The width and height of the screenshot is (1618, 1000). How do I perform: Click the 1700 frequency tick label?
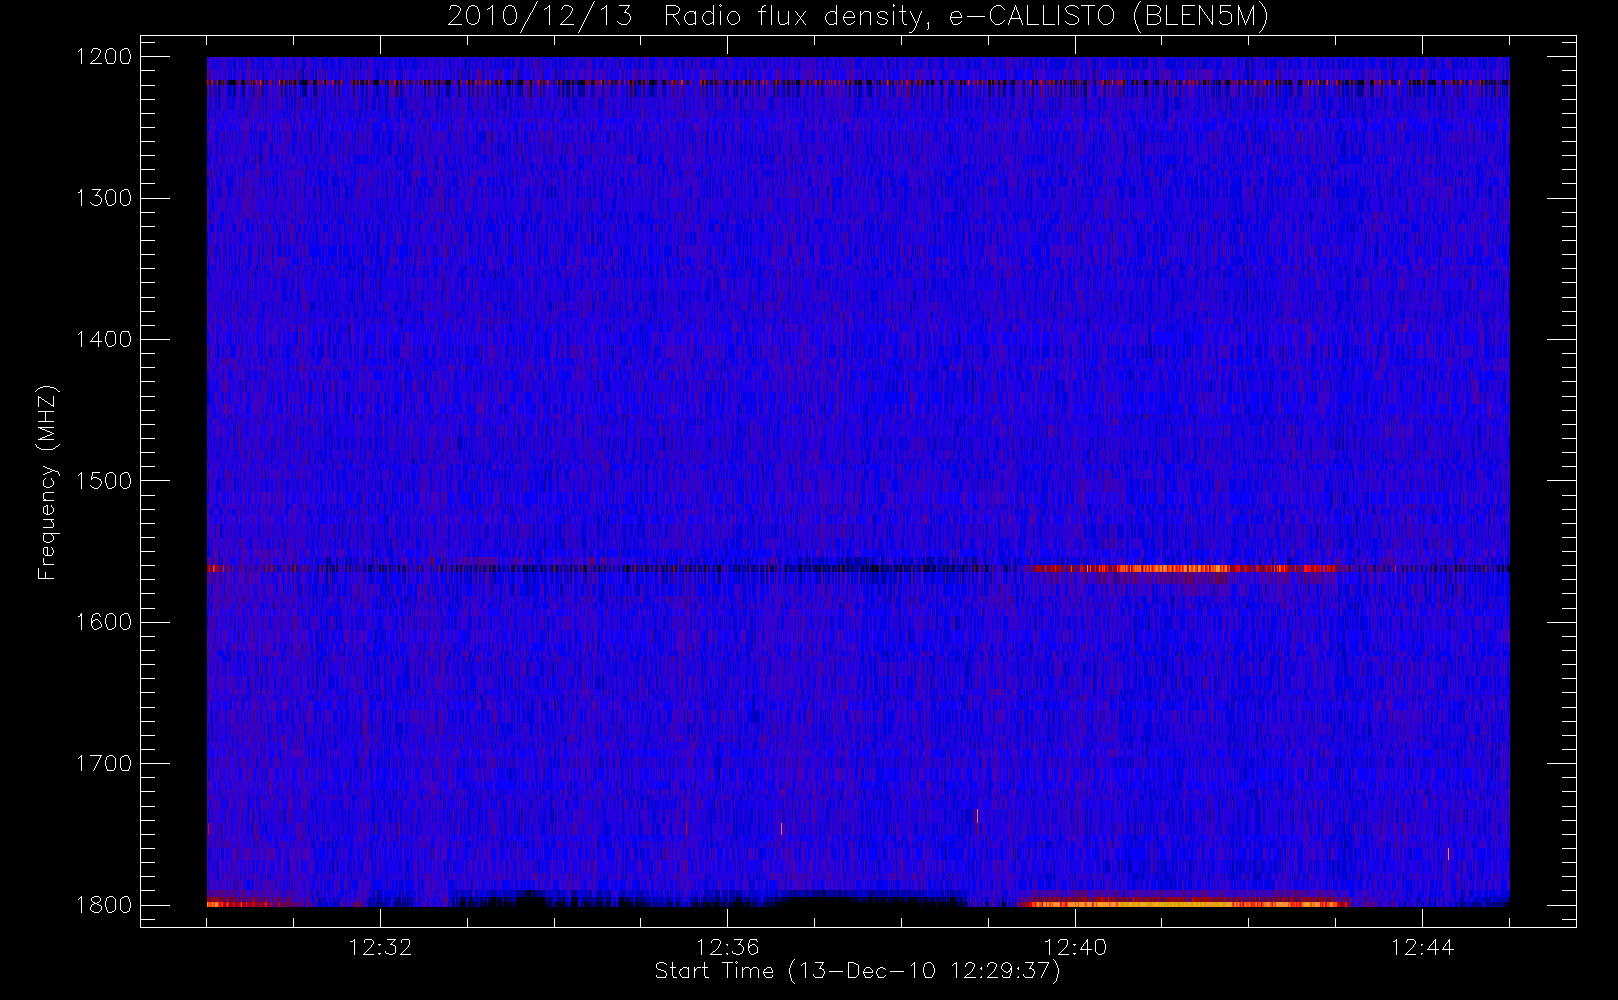coord(104,763)
